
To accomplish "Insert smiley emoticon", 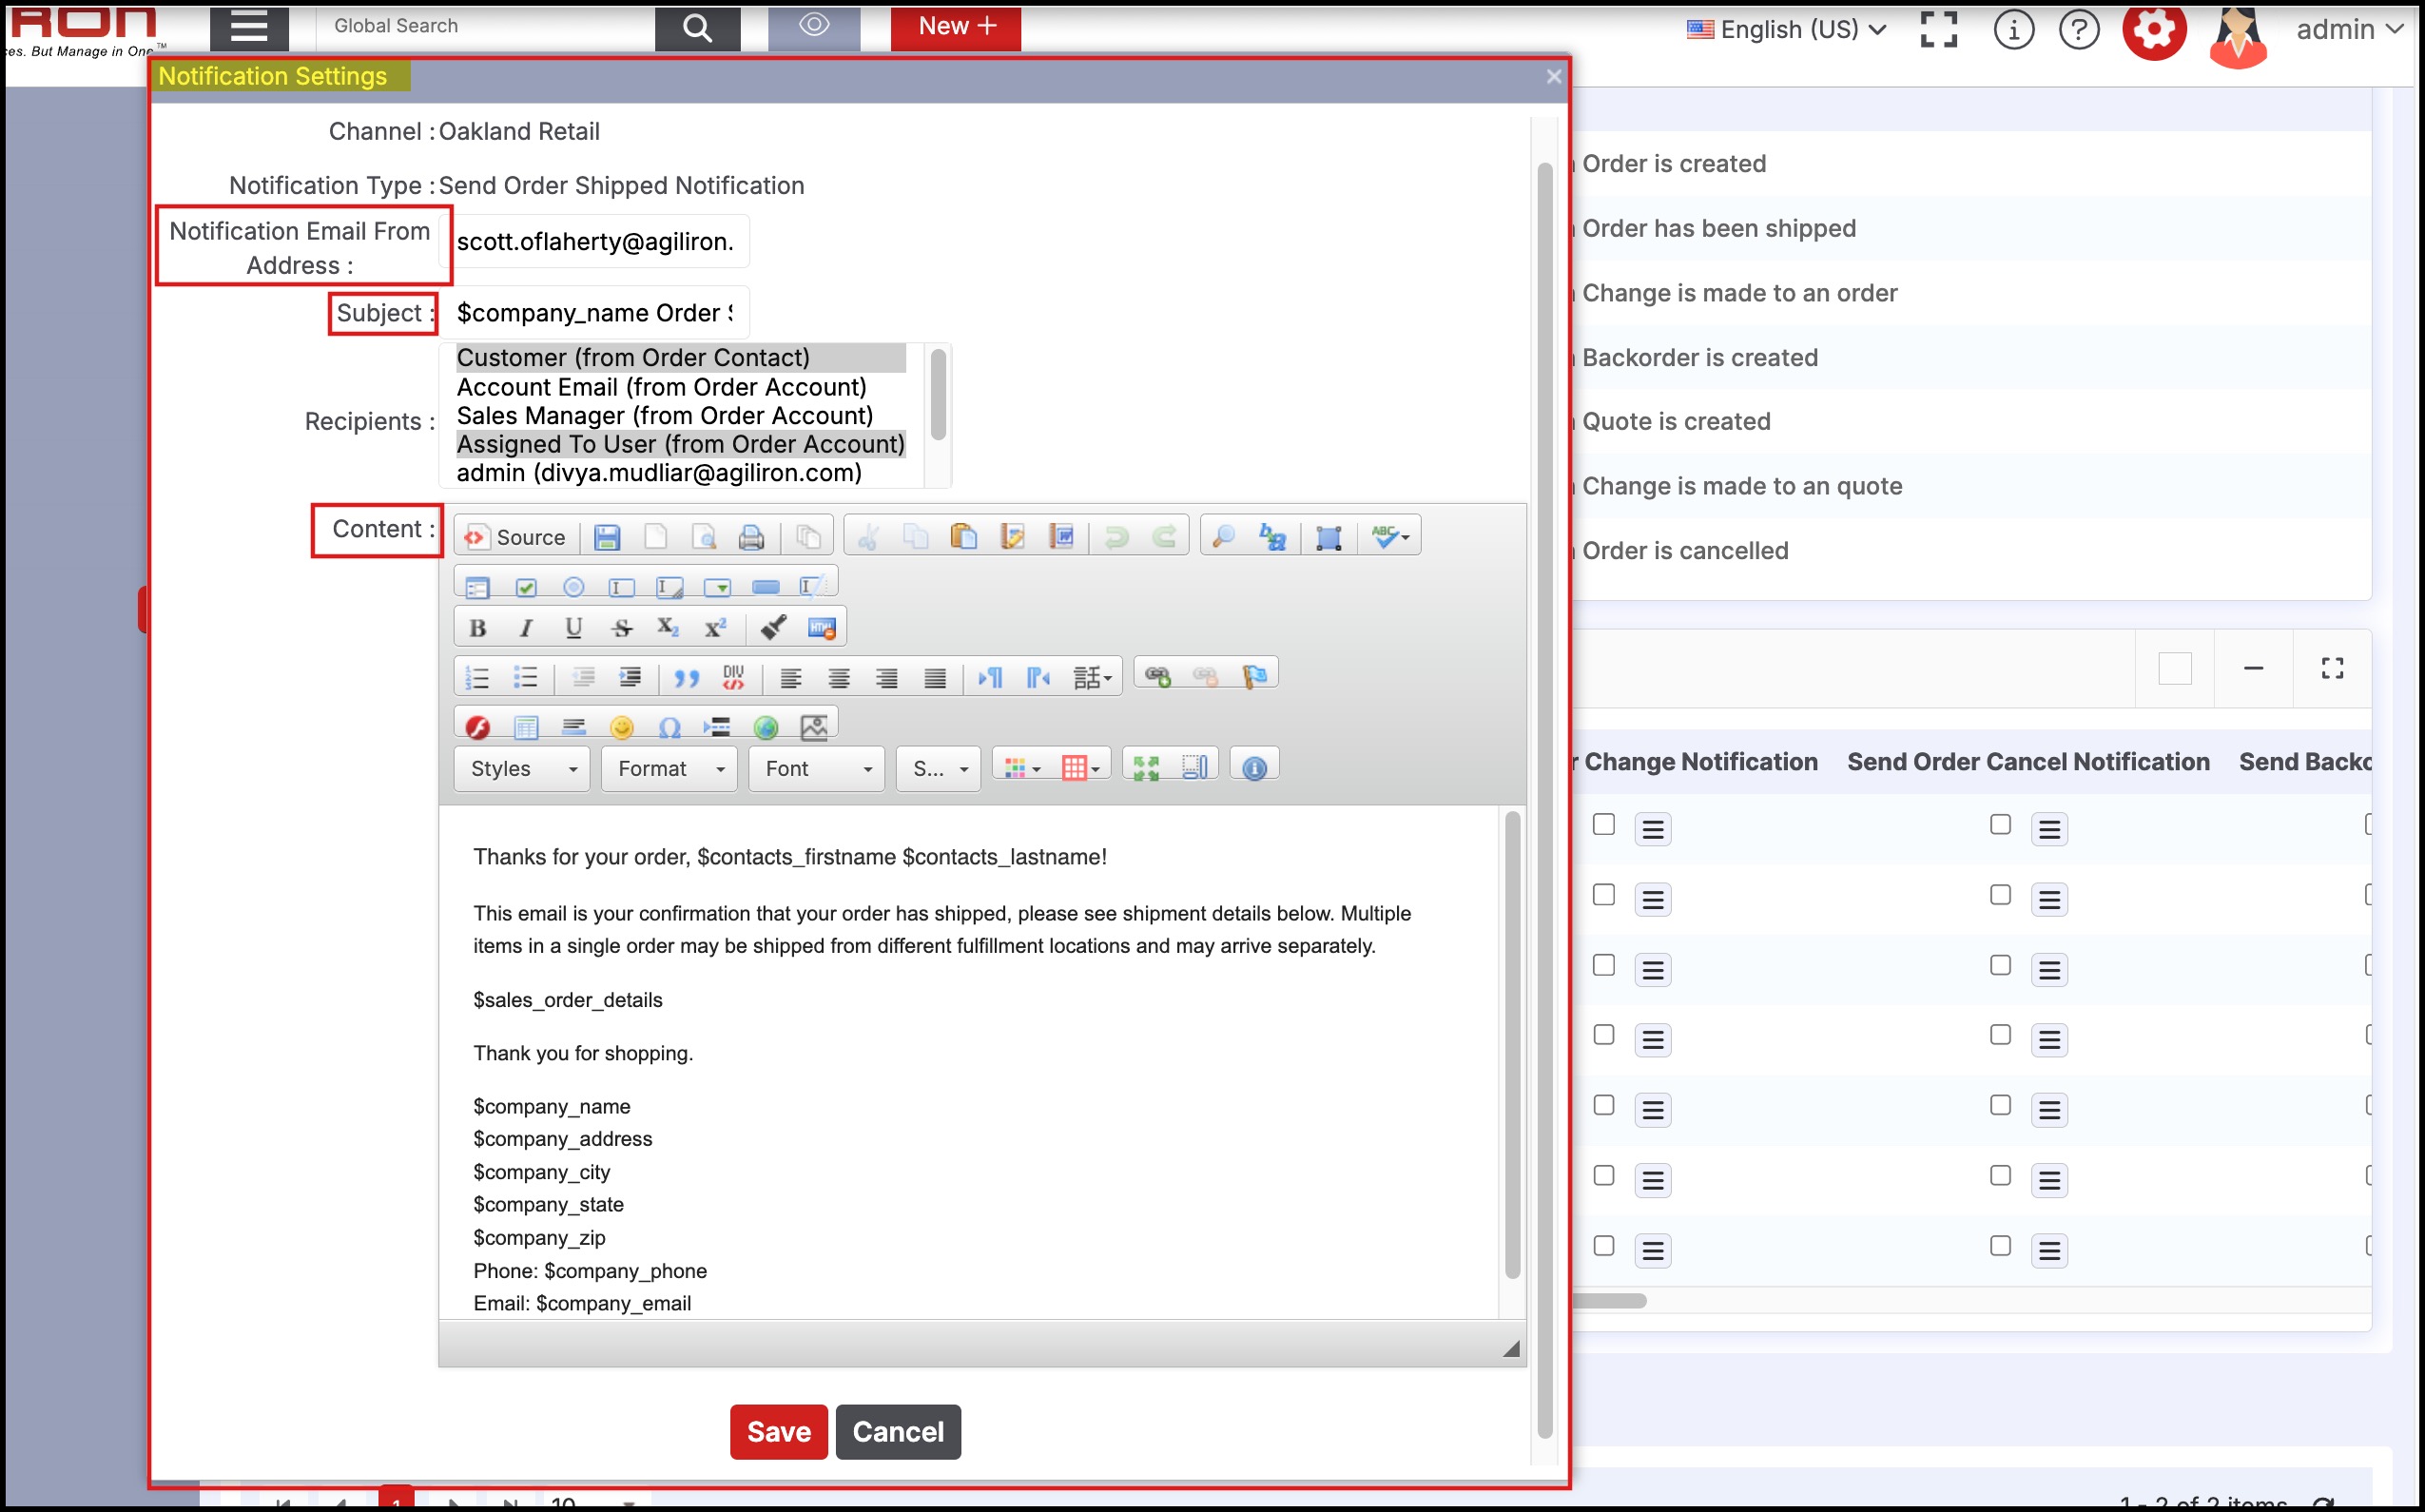I will click(x=622, y=727).
